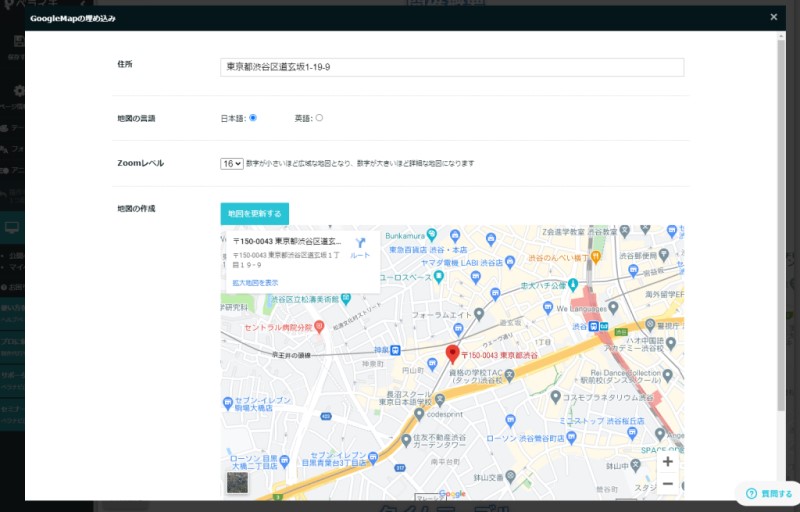Click the ルート link text
Screen dimensions: 800x512
(x=360, y=255)
